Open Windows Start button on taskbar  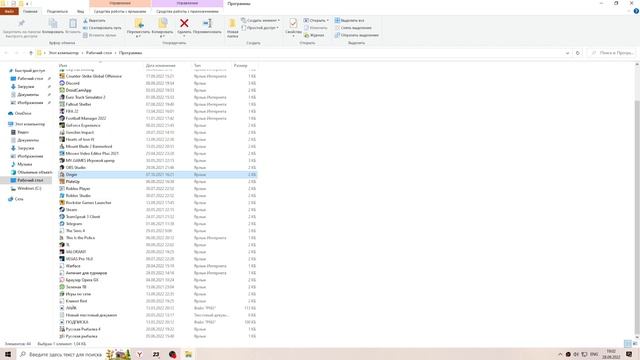point(8,354)
